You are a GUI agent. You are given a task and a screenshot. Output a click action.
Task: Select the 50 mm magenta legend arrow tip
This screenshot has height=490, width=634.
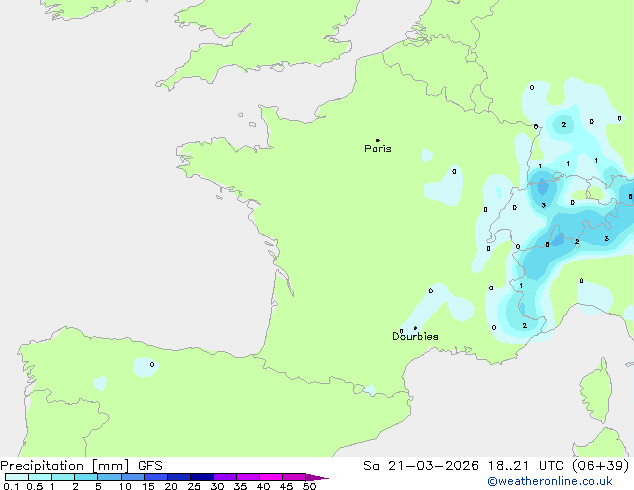pos(323,478)
